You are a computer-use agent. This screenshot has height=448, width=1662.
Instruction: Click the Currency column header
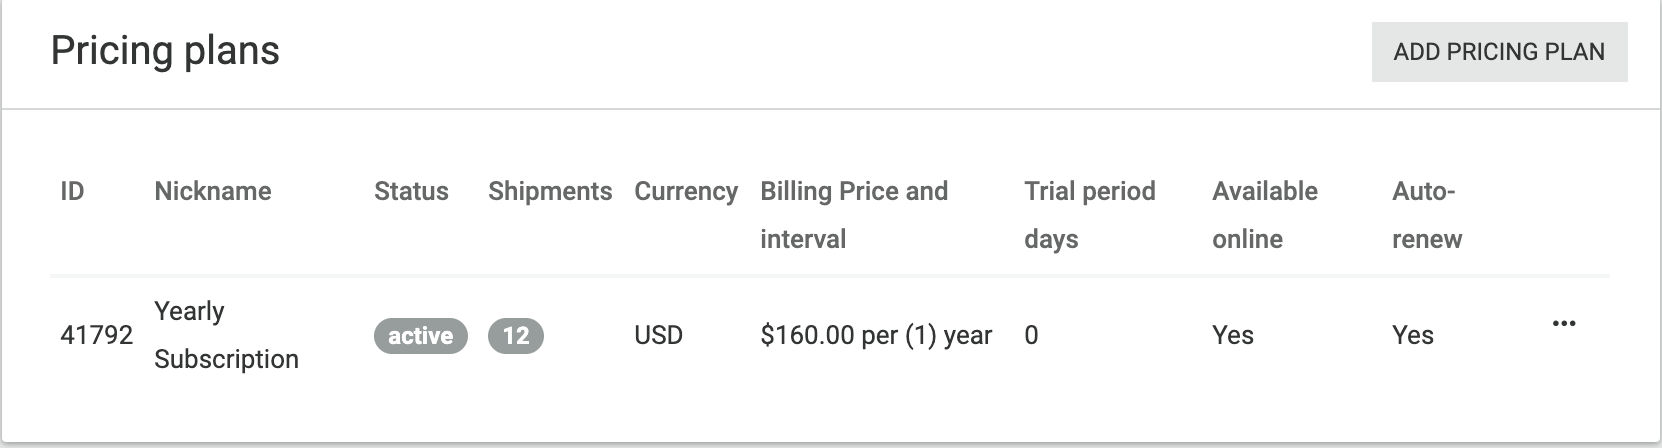[x=686, y=191]
